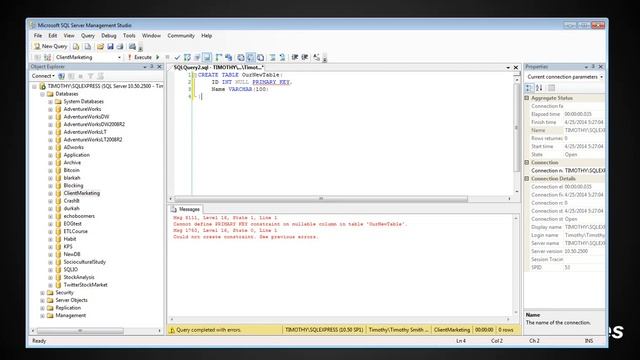Click the Property Pages icon in Properties
This screenshot has height=360, width=640.
pyautogui.click(x=551, y=88)
